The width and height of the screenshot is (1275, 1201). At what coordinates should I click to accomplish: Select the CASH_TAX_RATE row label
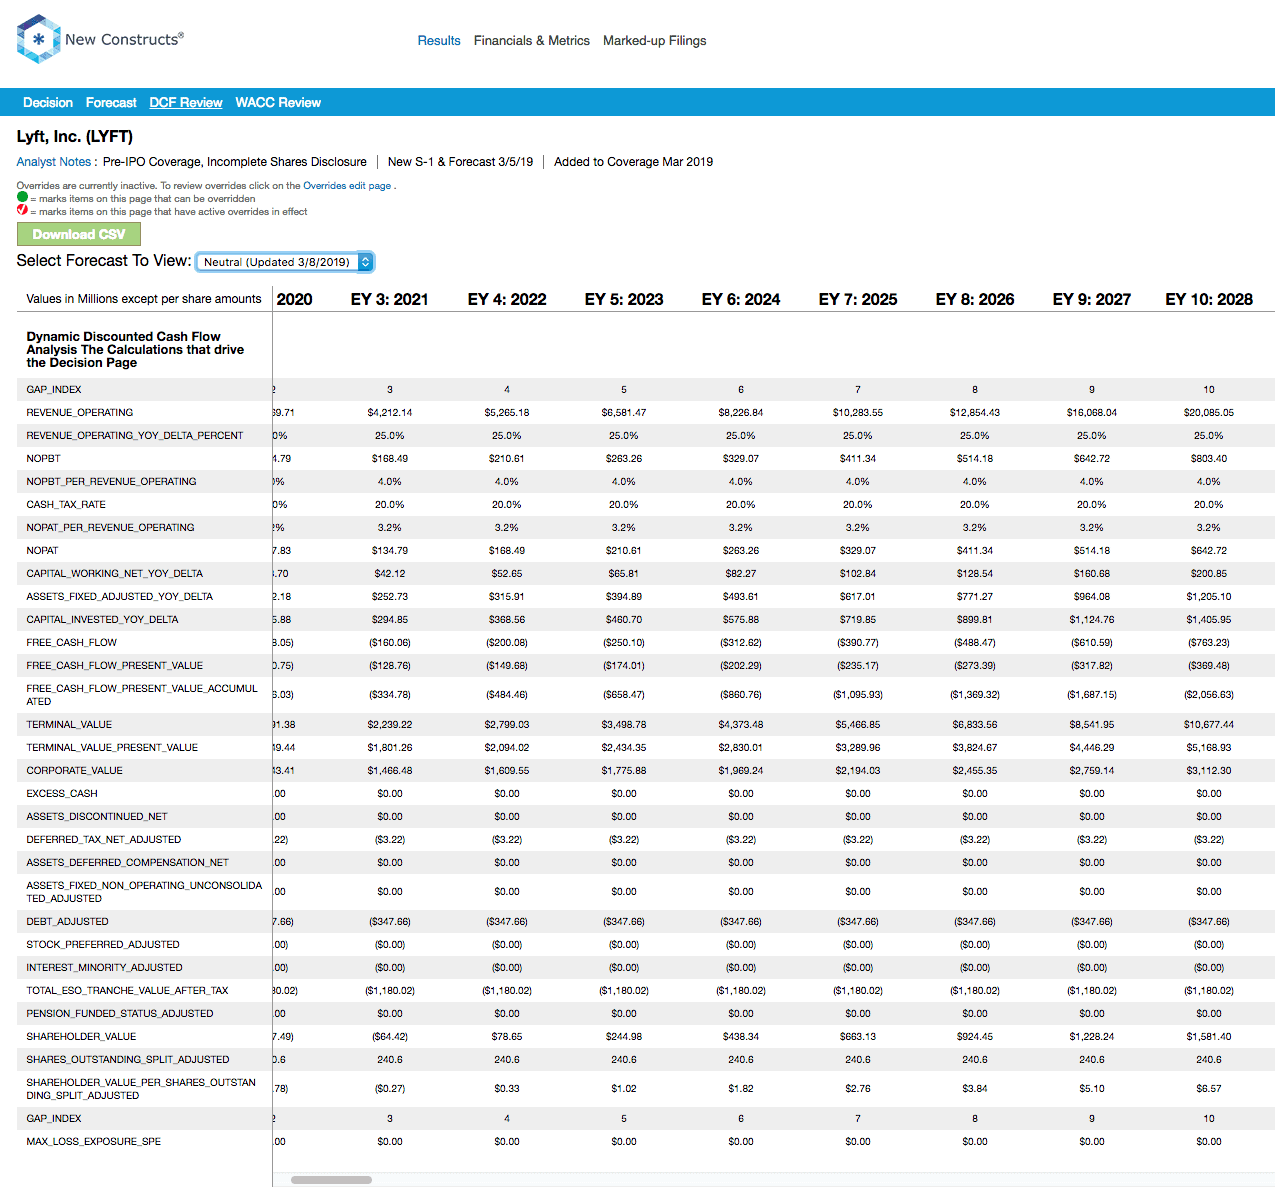coord(66,505)
